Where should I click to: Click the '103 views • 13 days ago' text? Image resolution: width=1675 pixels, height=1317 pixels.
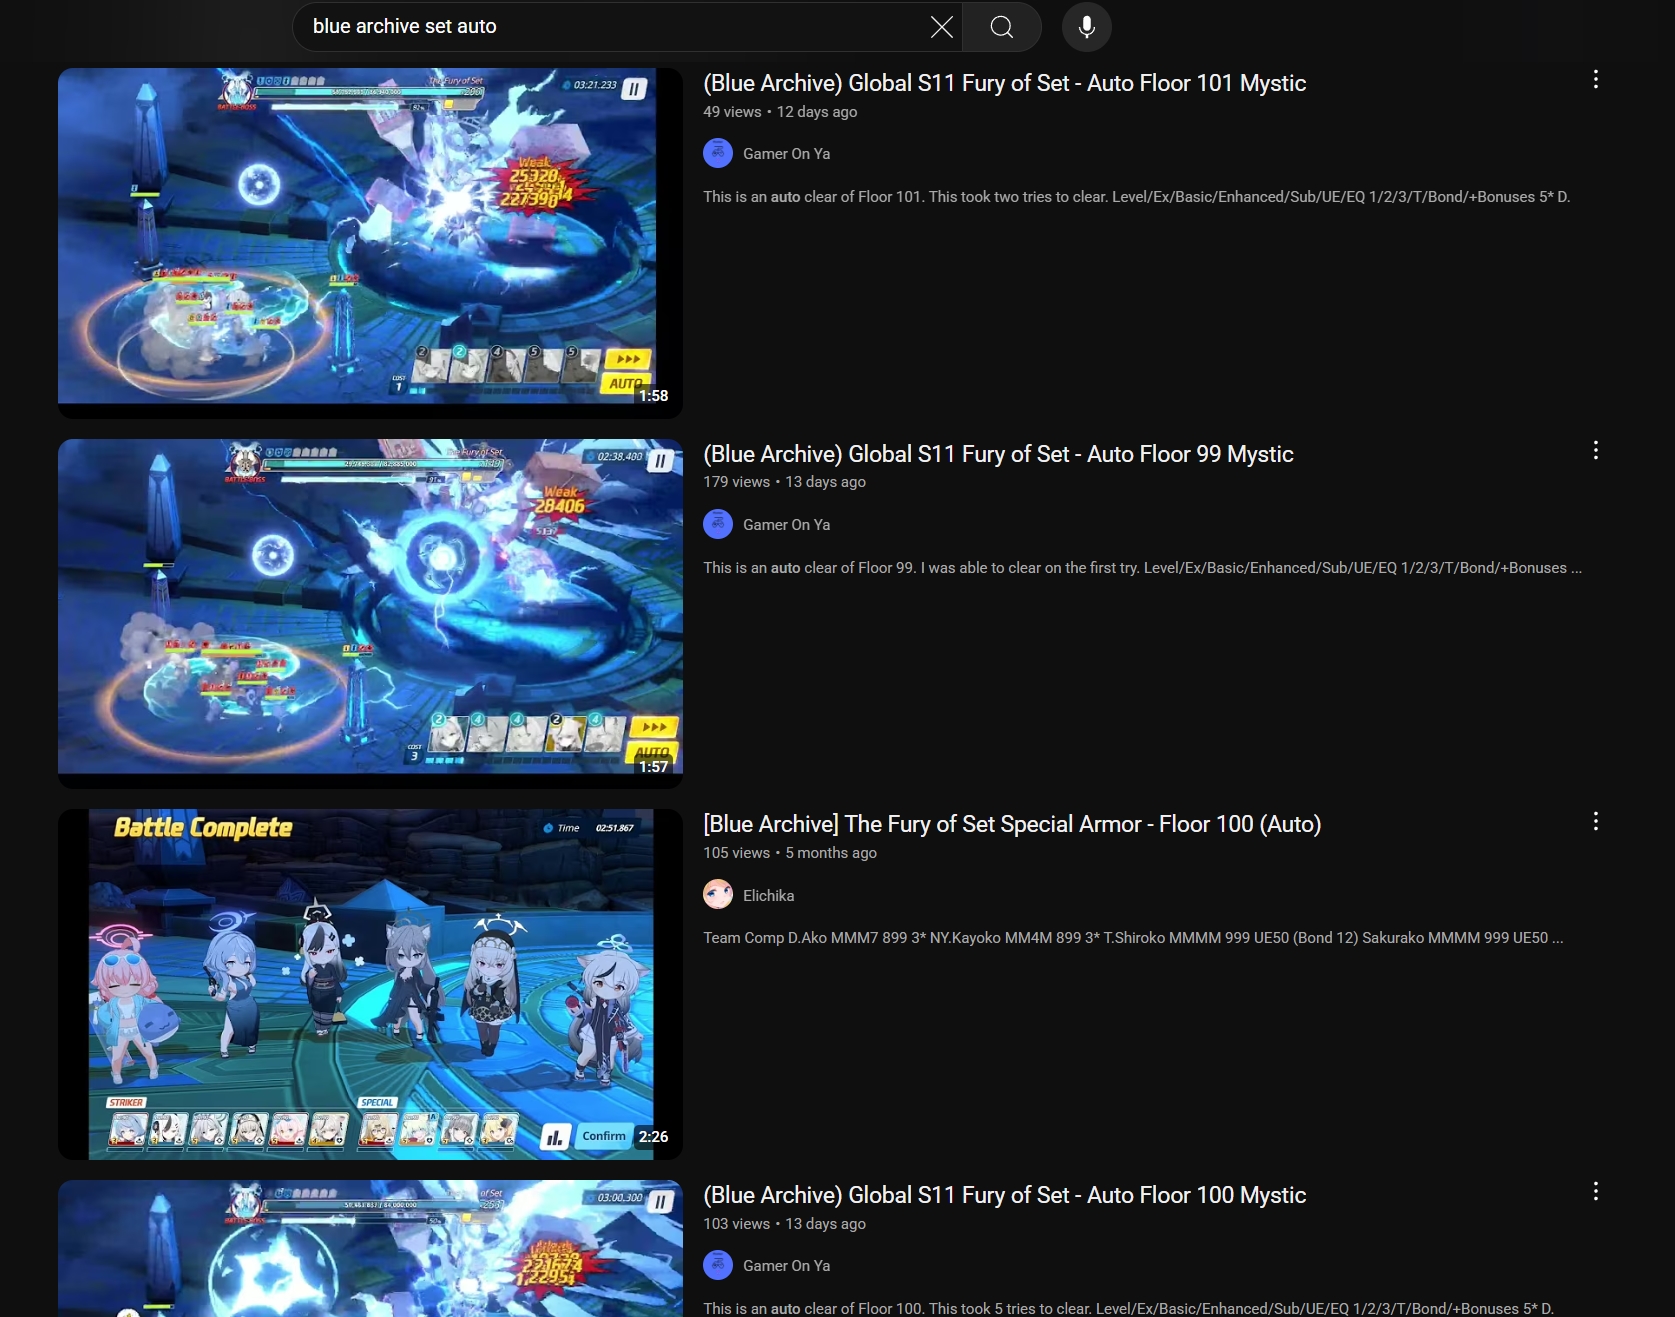(x=784, y=1224)
